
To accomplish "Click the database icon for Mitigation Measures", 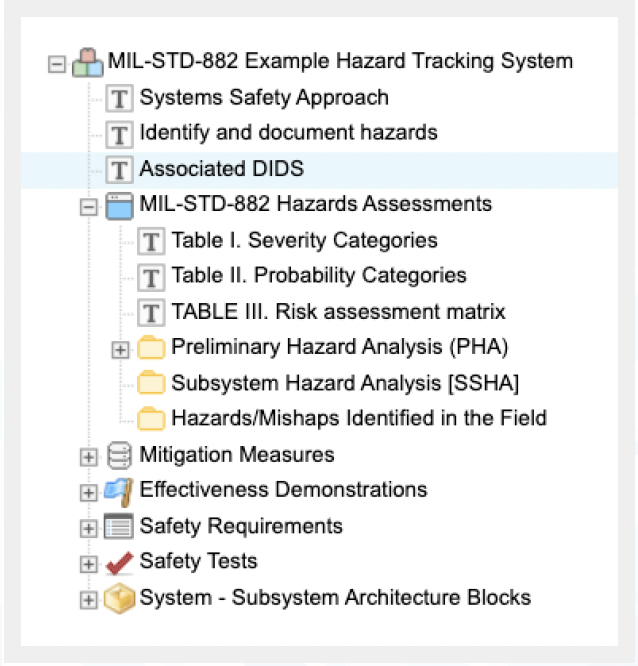I will pyautogui.click(x=119, y=455).
